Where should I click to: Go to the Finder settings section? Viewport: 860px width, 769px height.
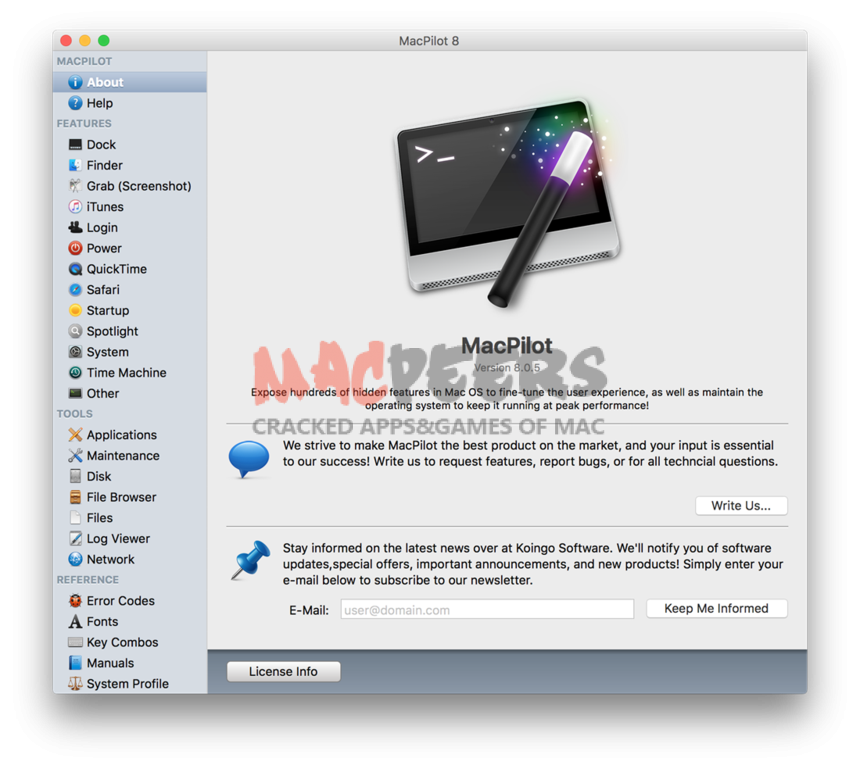pyautogui.click(x=130, y=165)
